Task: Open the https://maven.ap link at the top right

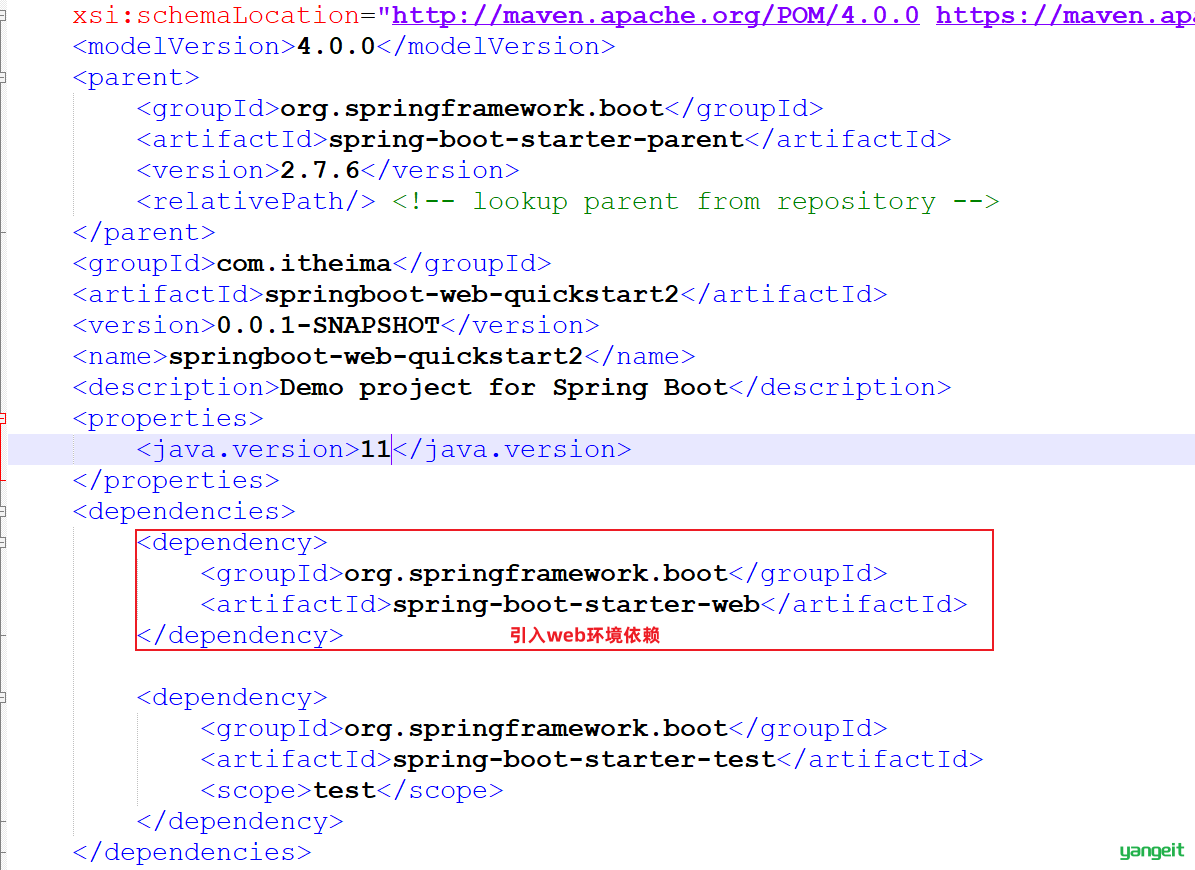Action: coord(1065,15)
